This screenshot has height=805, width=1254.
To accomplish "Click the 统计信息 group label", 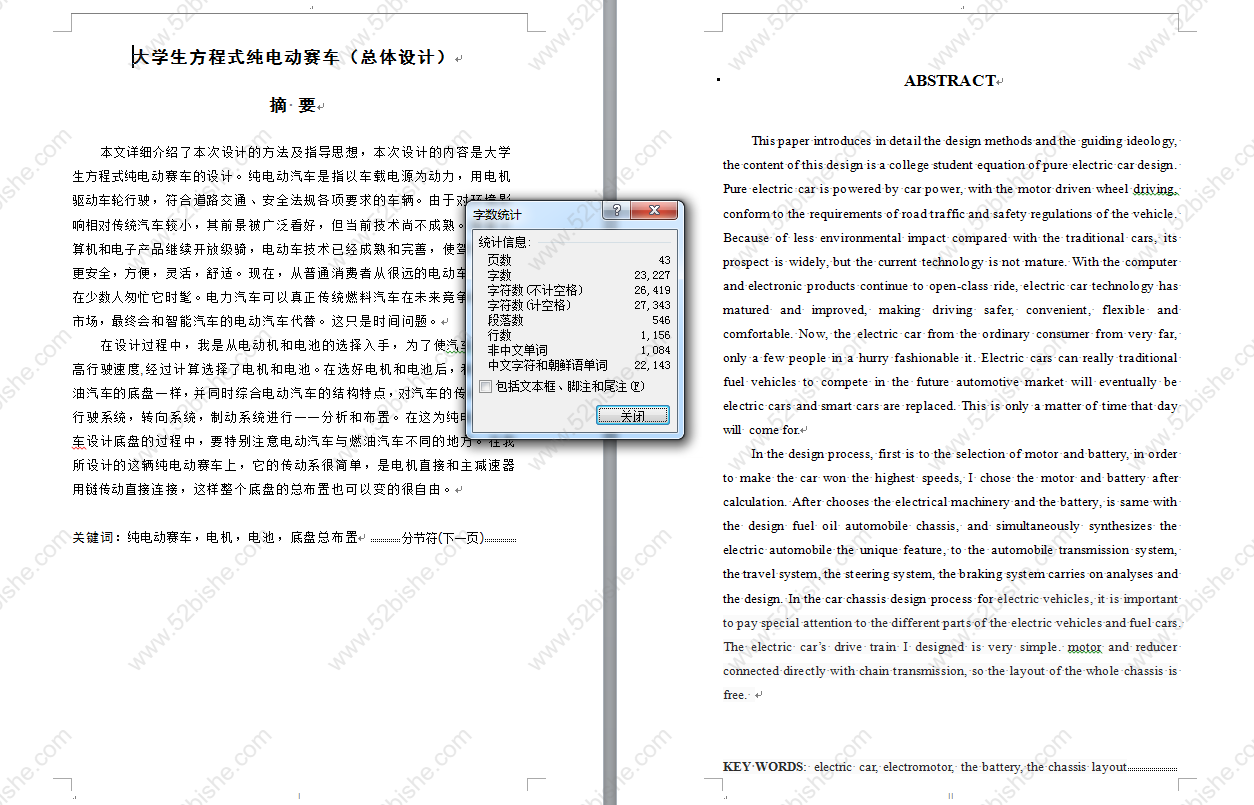I will tap(505, 242).
